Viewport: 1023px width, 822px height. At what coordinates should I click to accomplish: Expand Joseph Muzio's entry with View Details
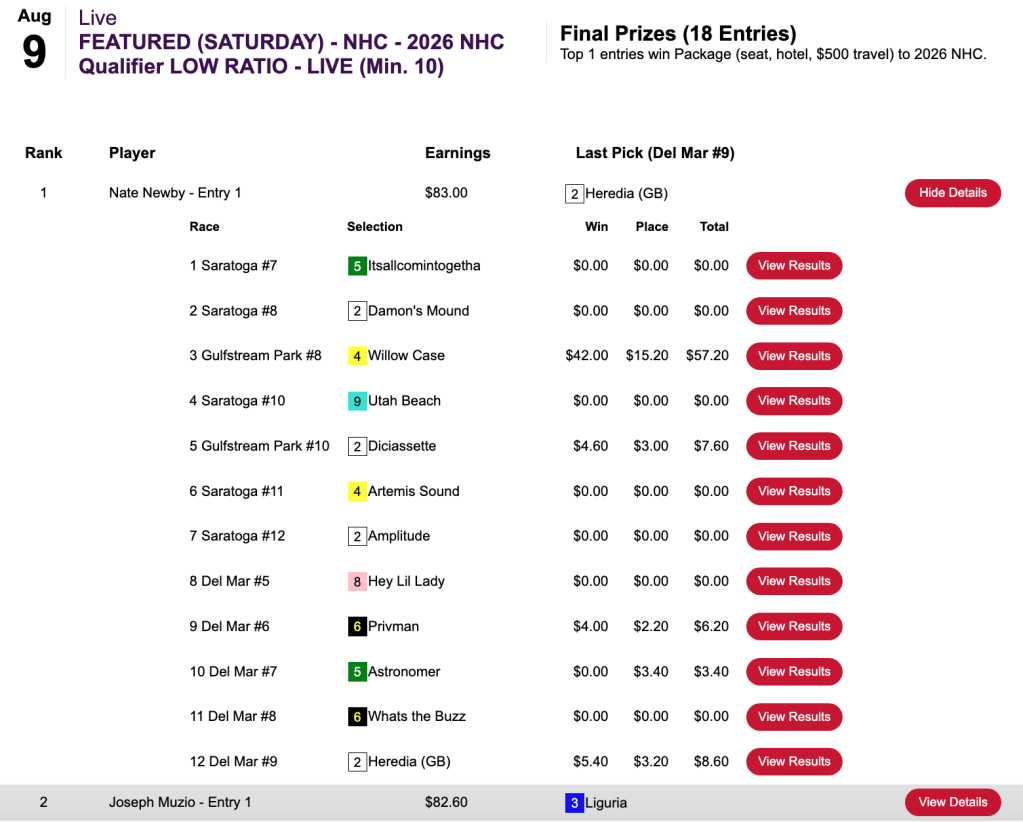point(952,802)
